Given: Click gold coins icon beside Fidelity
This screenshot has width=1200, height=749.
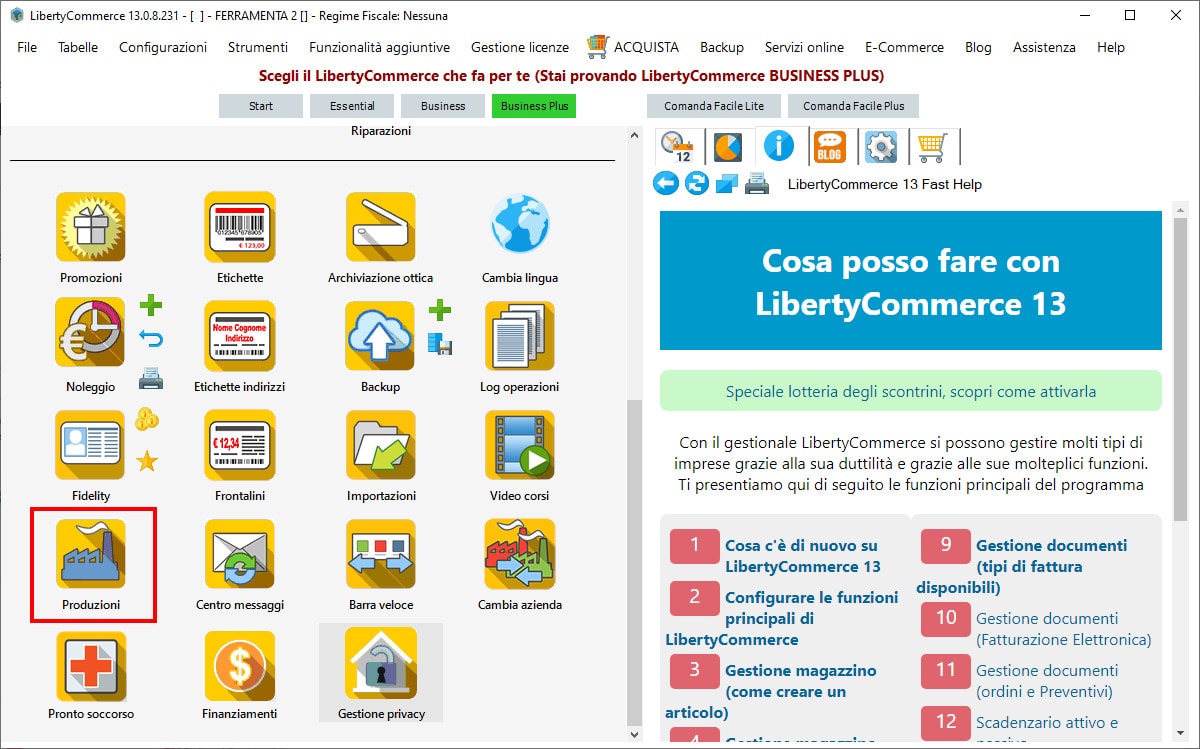Looking at the screenshot, I should click(147, 419).
